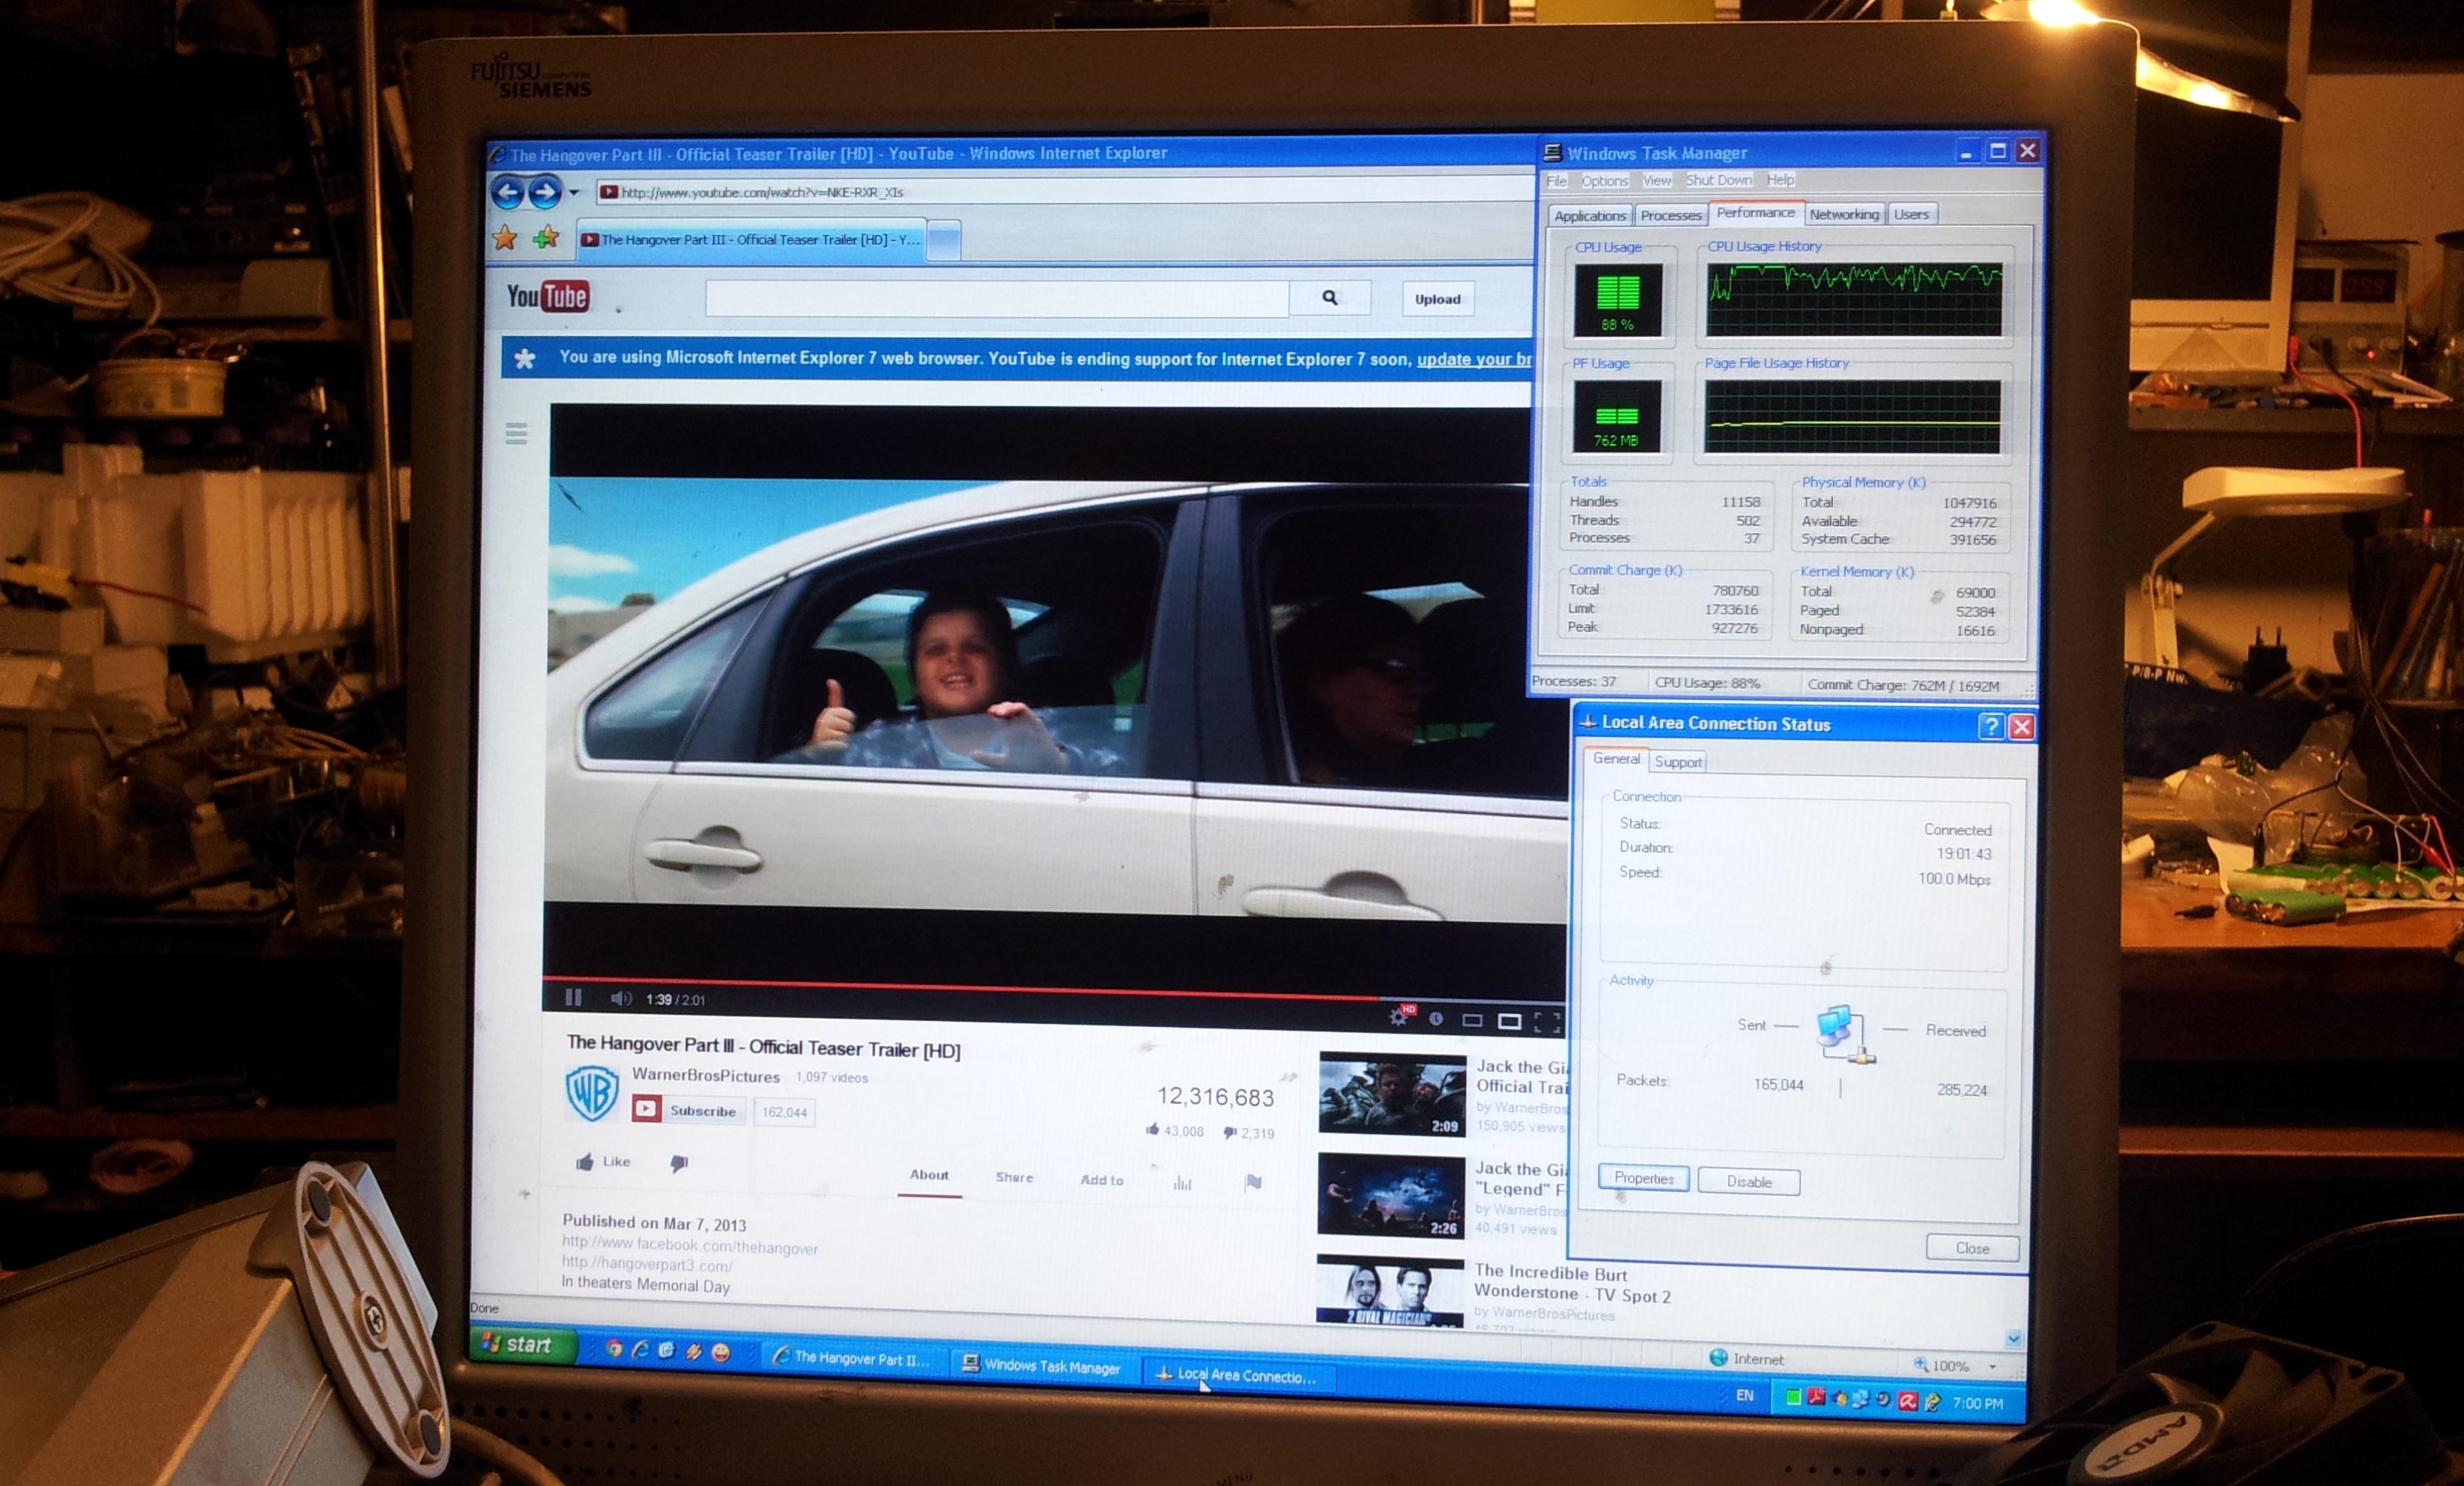The width and height of the screenshot is (2464, 1486).
Task: Click Disable in Local Area Connection Status
Action: click(x=1749, y=1182)
